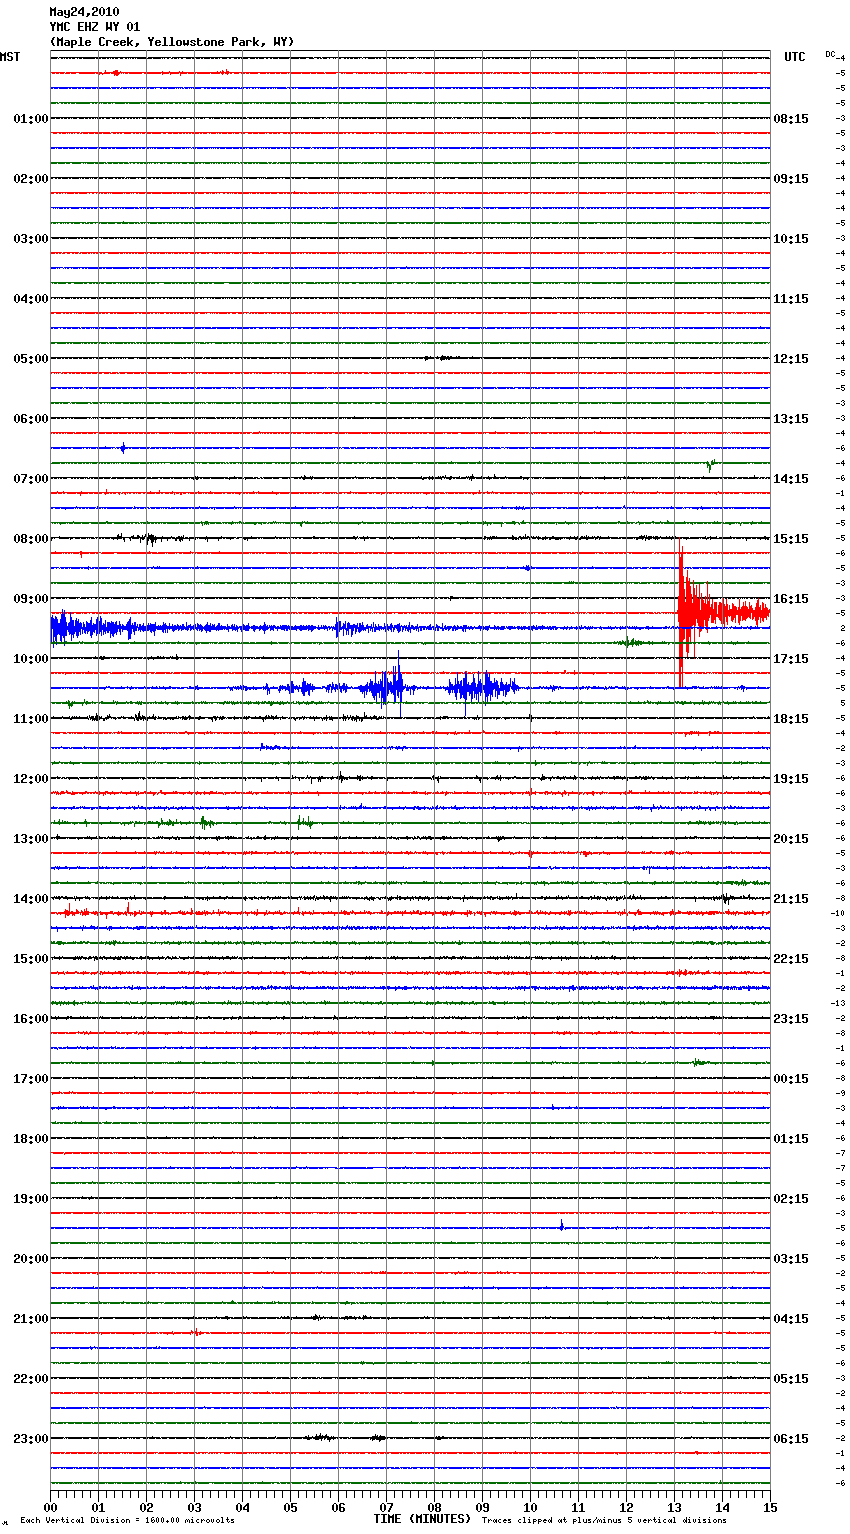Click minute 15 on the bottom time axis
This screenshot has height=1534, width=850.
770,1507
